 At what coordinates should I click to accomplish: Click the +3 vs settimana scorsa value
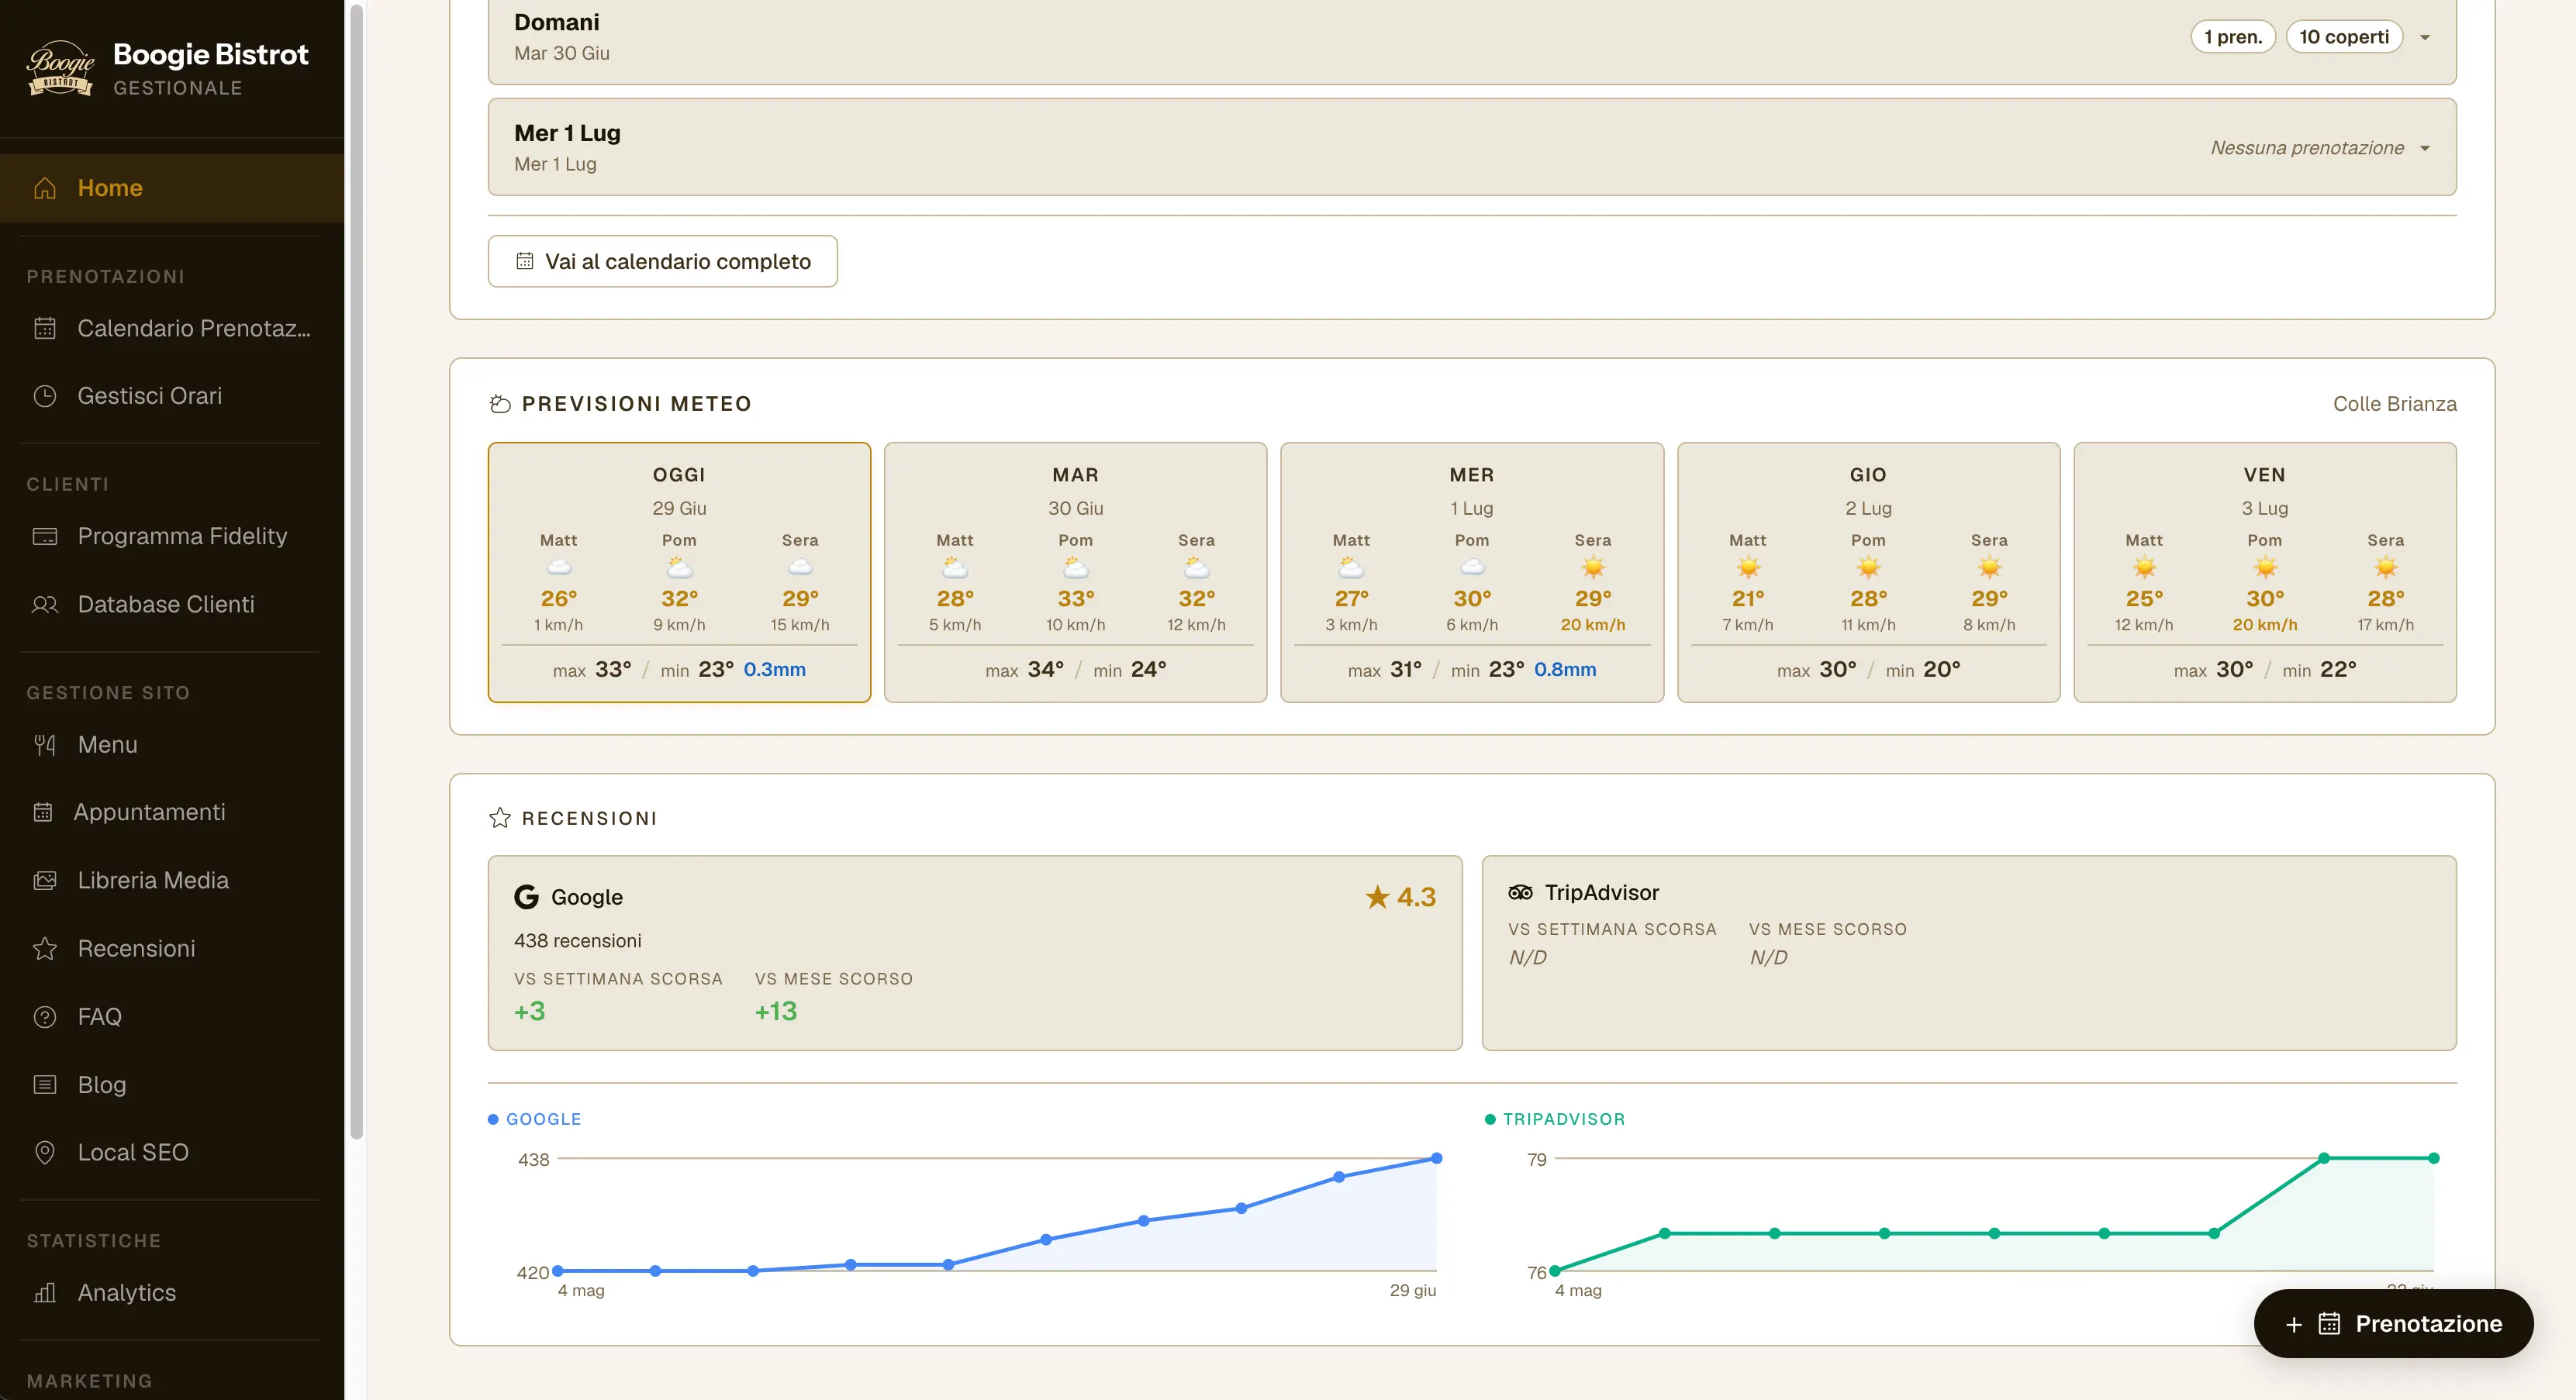pyautogui.click(x=530, y=1011)
